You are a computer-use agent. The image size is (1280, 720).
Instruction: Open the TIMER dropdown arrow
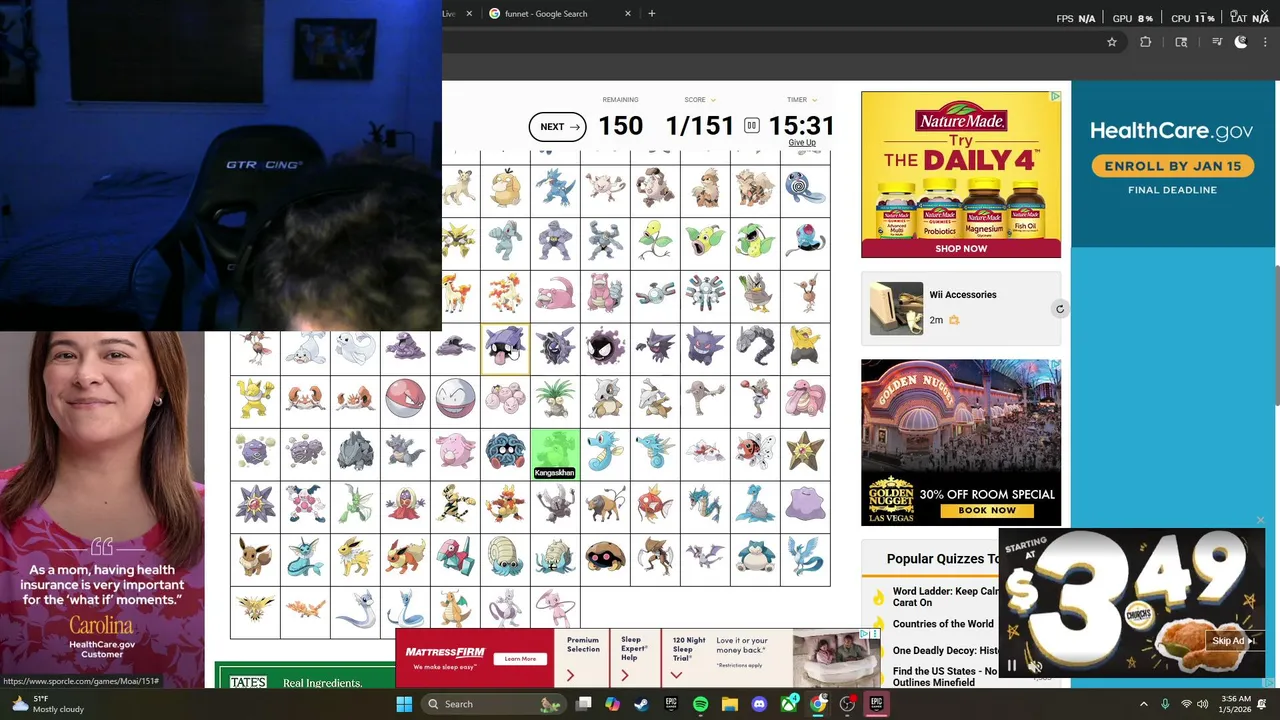pyautogui.click(x=814, y=100)
